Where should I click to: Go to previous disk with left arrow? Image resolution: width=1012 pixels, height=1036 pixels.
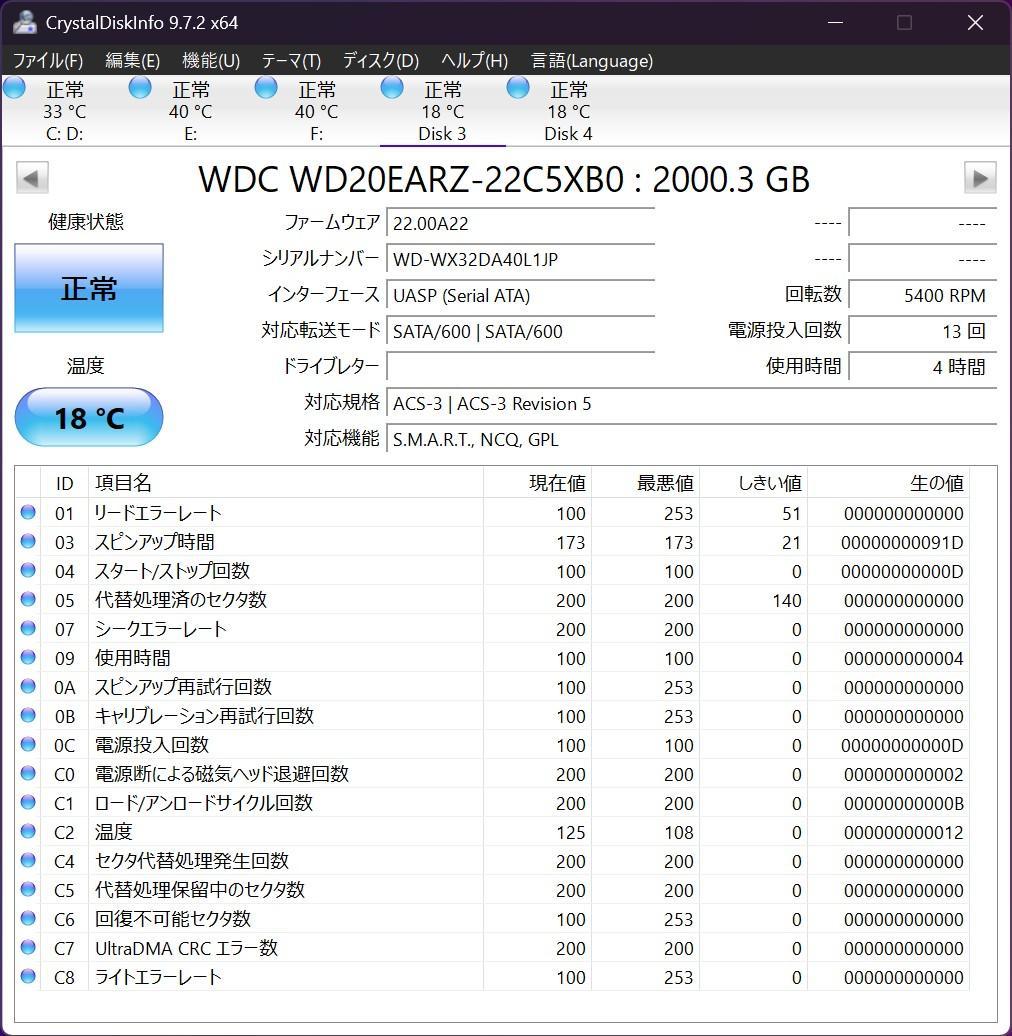[x=32, y=178]
